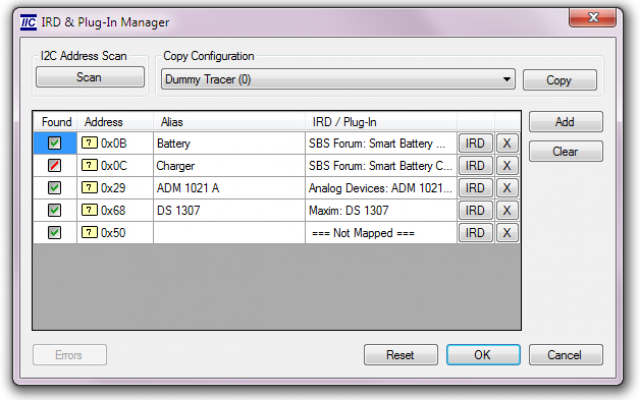Image resolution: width=640 pixels, height=400 pixels.
Task: Click the question-mark icon beside address 0x29
Action: coord(90,187)
